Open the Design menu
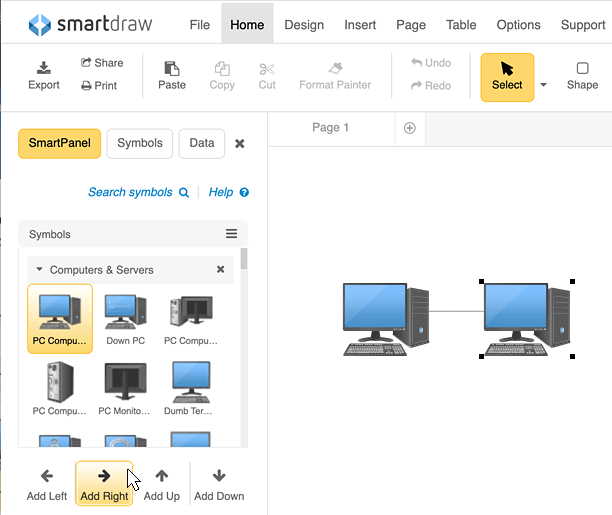 pyautogui.click(x=304, y=25)
